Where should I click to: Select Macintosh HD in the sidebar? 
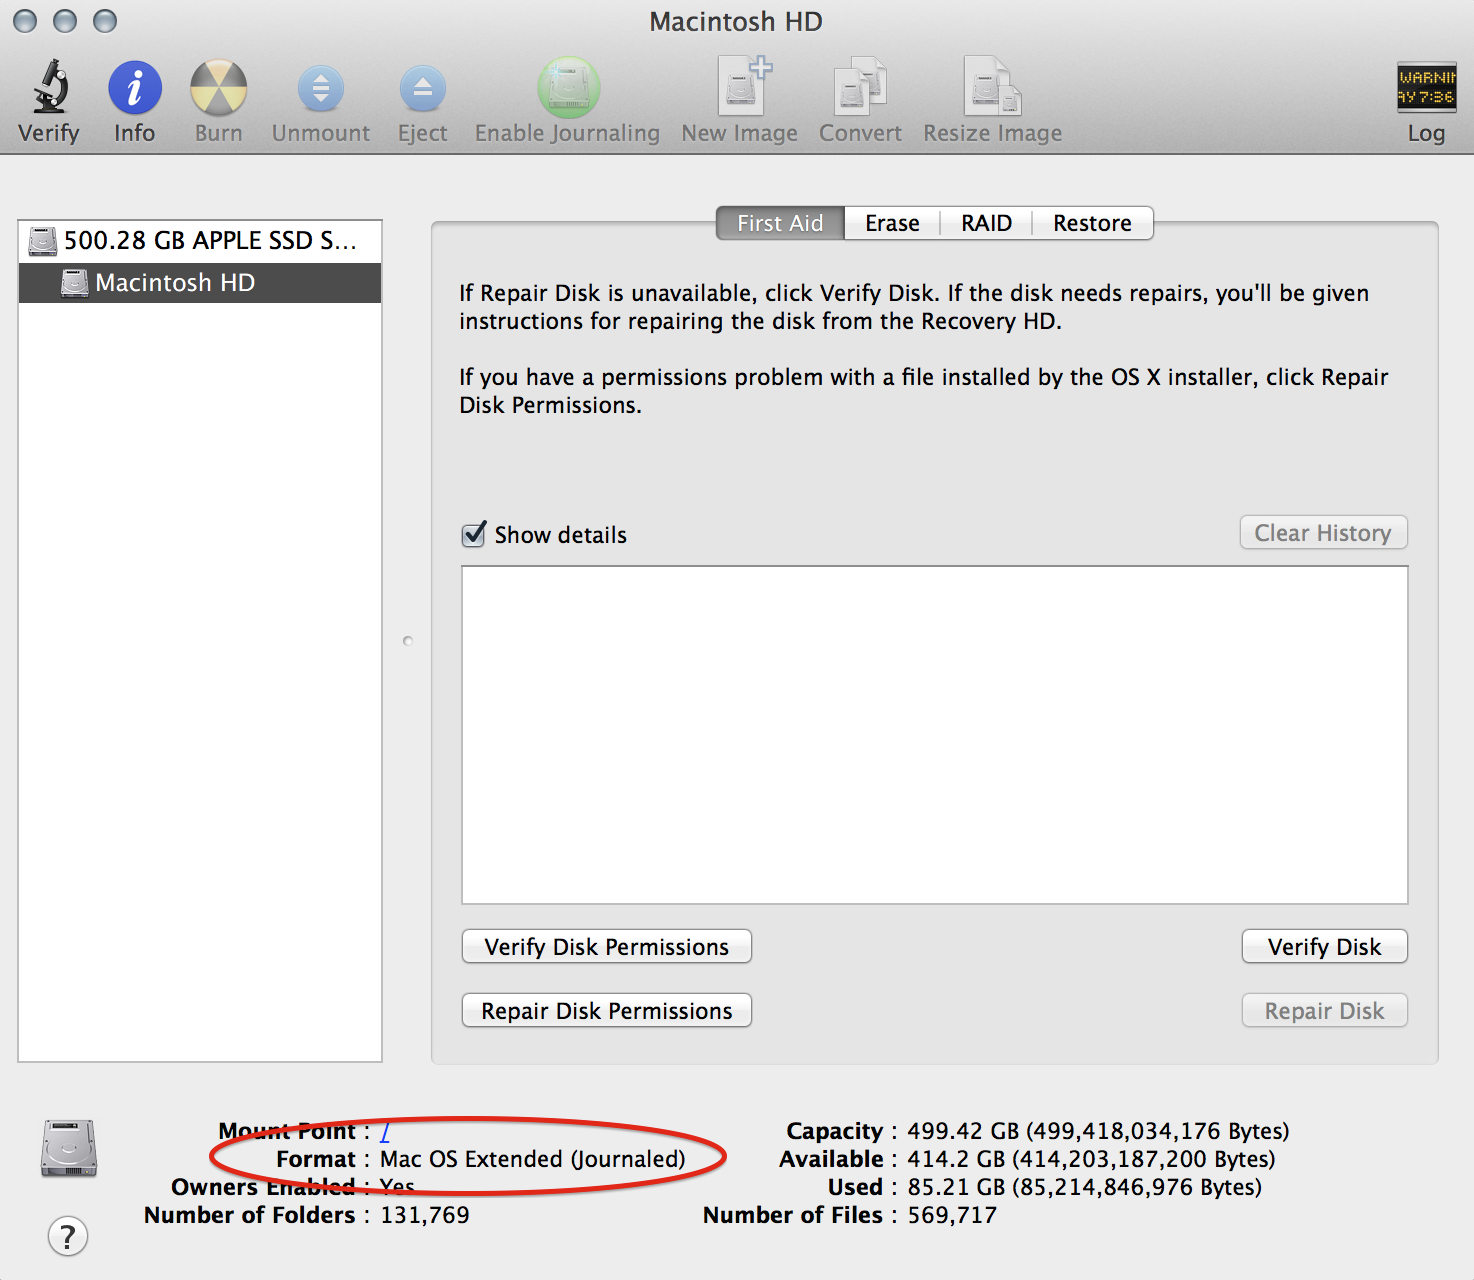pyautogui.click(x=174, y=283)
